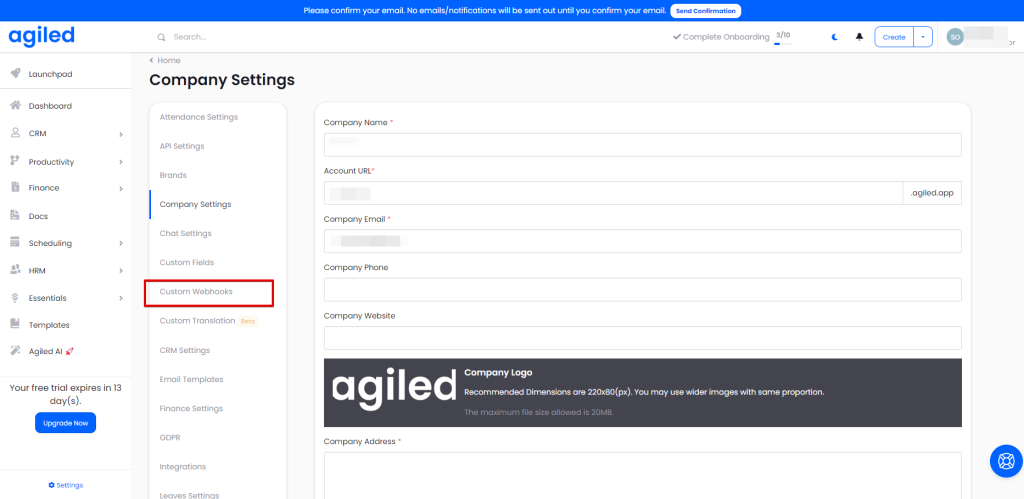This screenshot has height=499, width=1024.
Task: Click the onboarding progress bar
Action: pyautogui.click(x=783, y=44)
